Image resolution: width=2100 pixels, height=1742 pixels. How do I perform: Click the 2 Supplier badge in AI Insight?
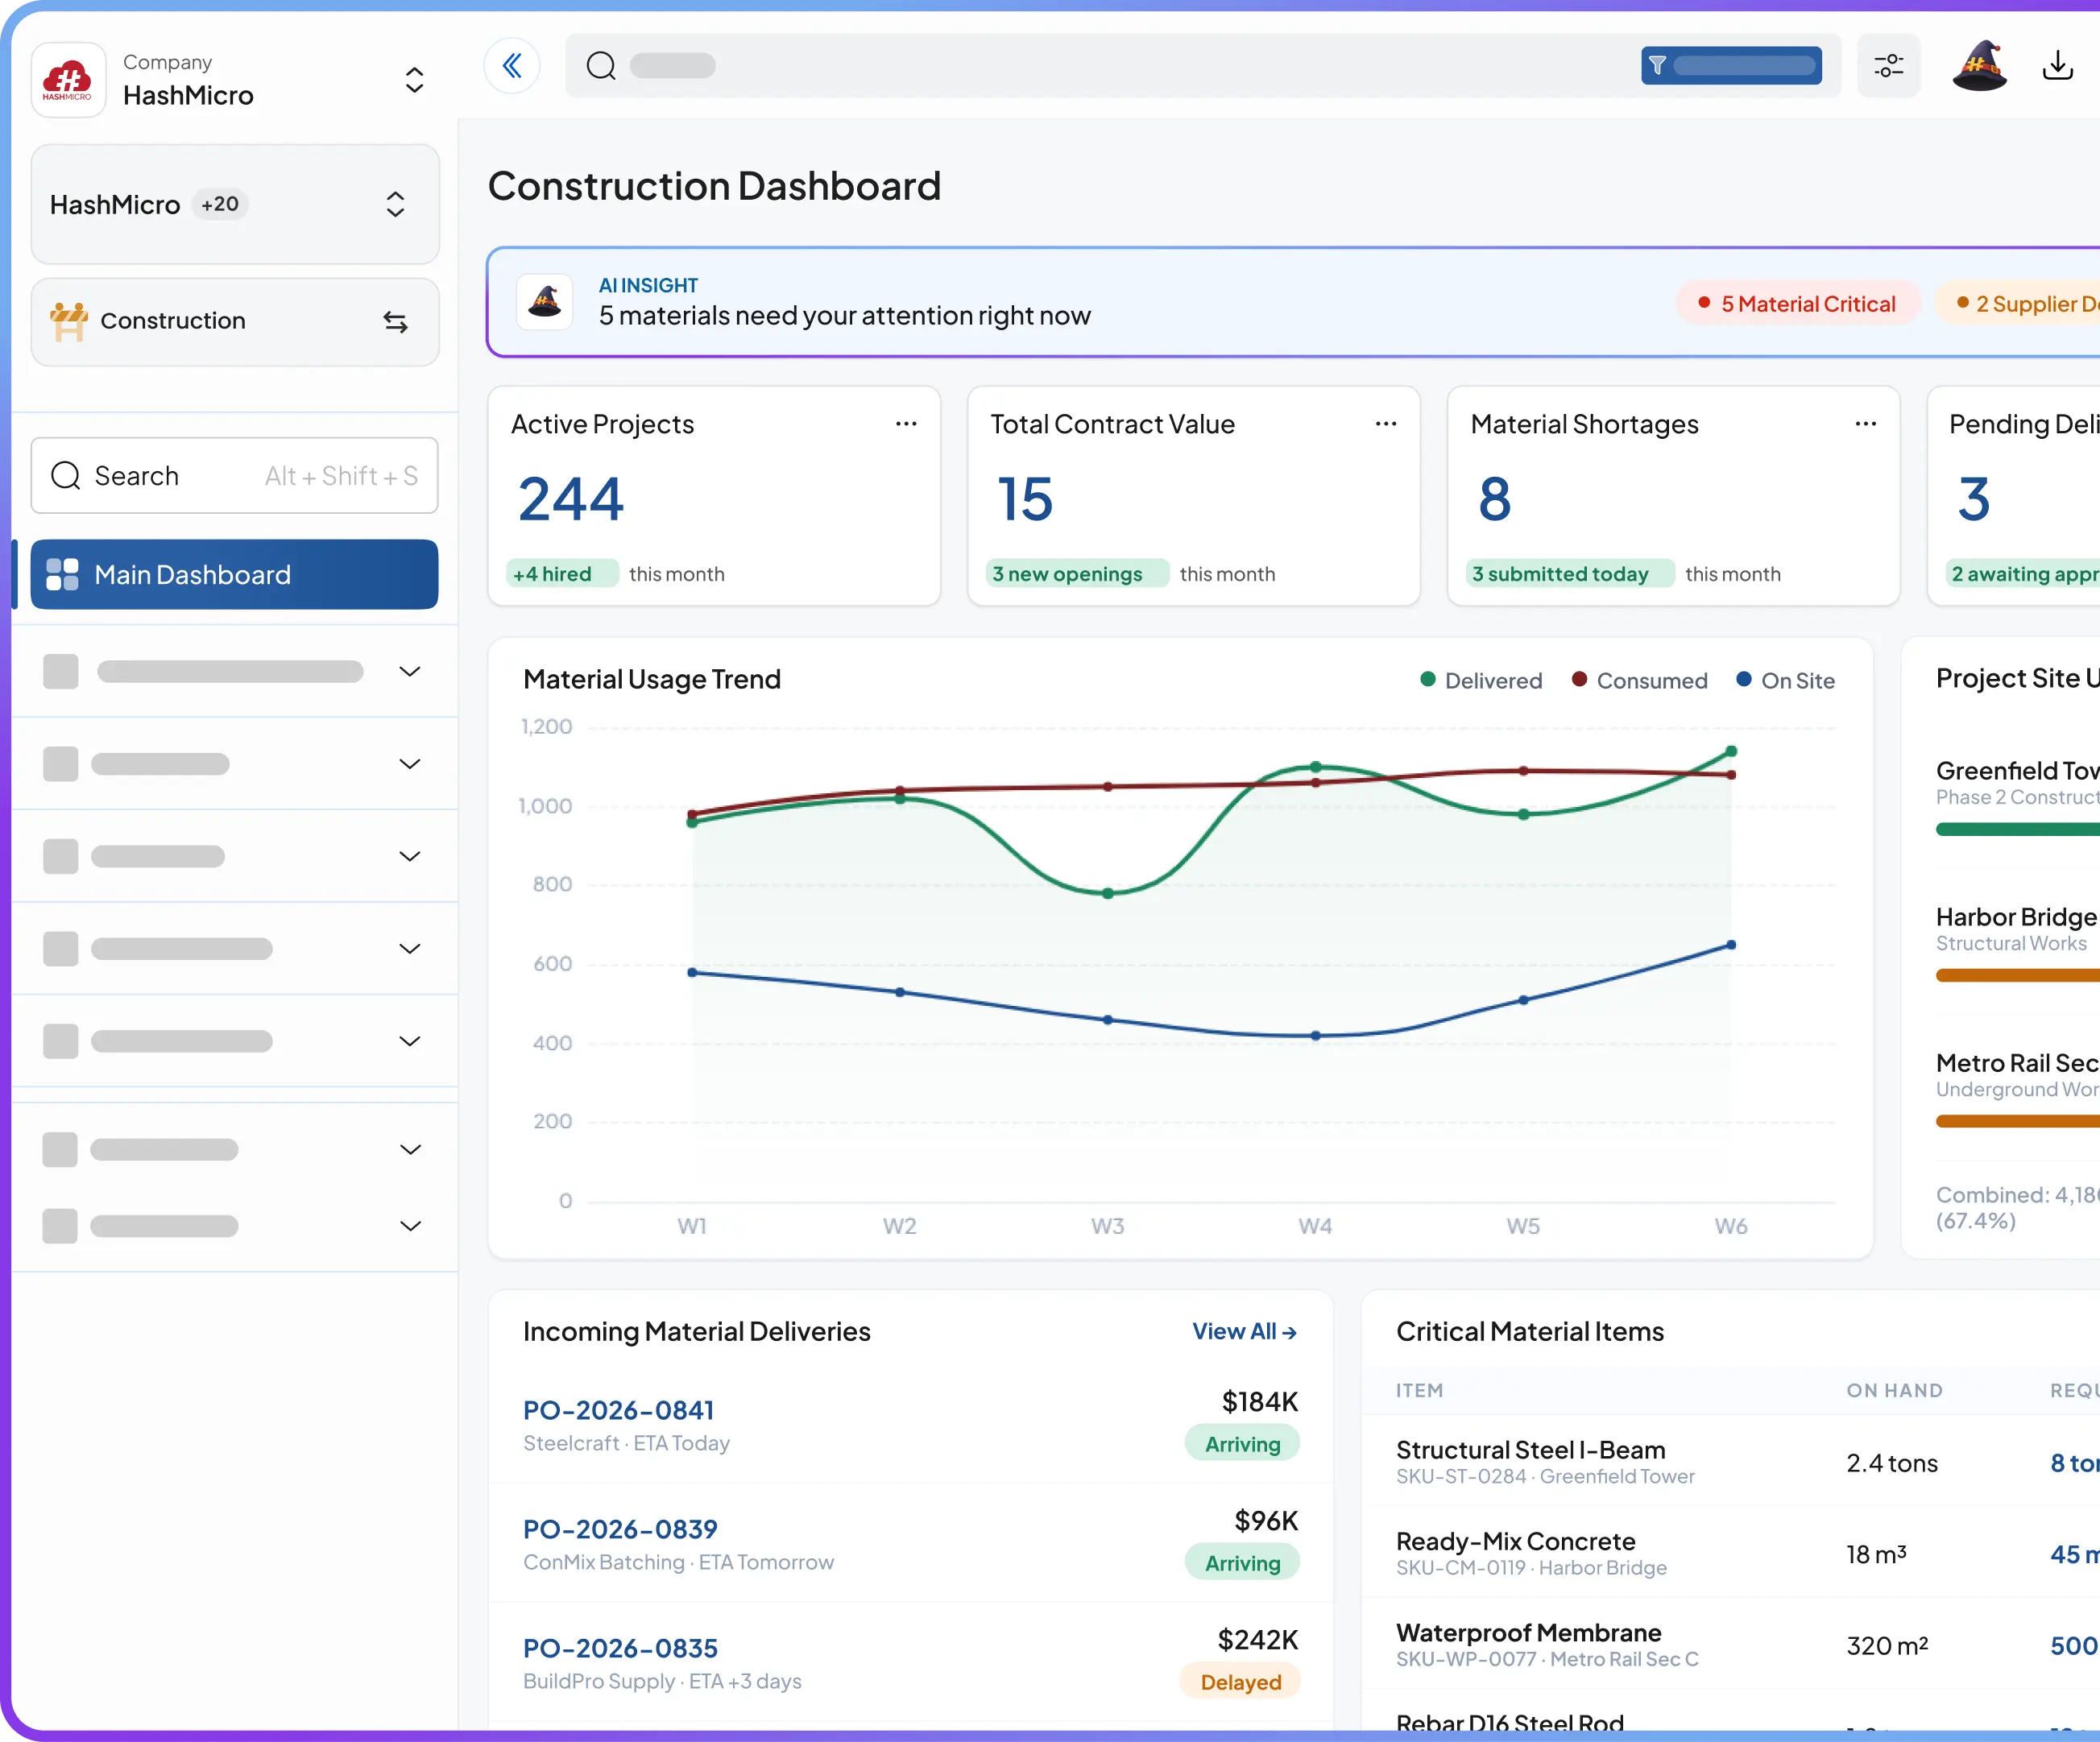[2018, 304]
